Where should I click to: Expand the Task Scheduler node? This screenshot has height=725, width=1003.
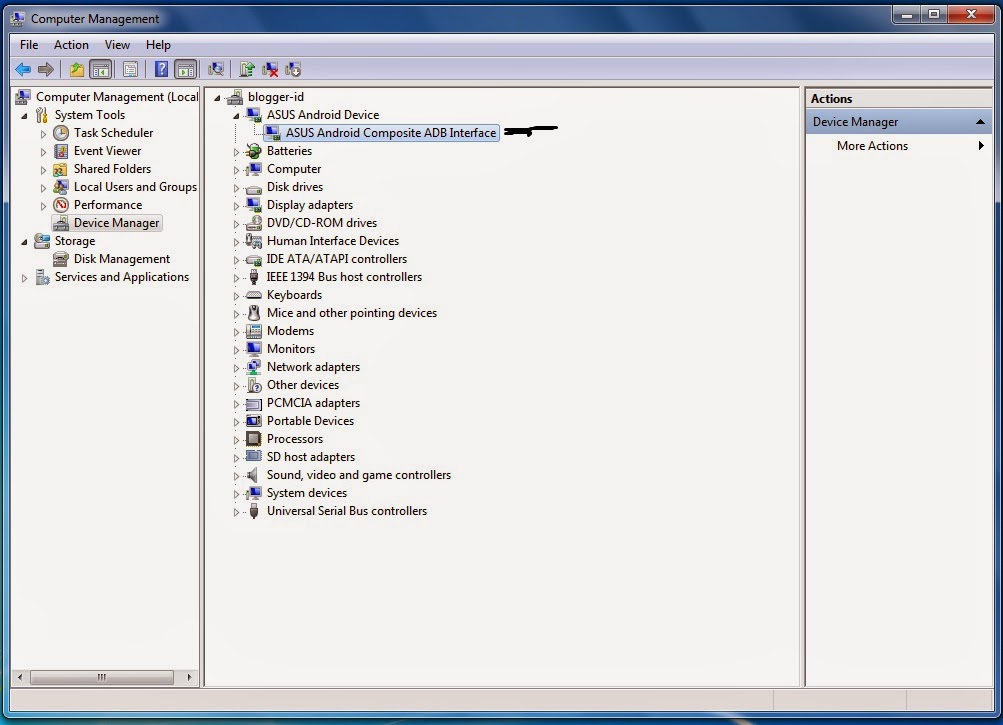(43, 134)
